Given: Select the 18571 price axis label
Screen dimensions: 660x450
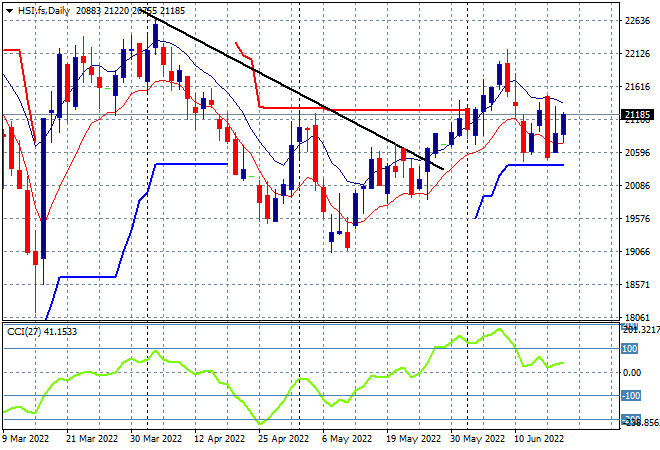Looking at the screenshot, I should click(x=637, y=285).
